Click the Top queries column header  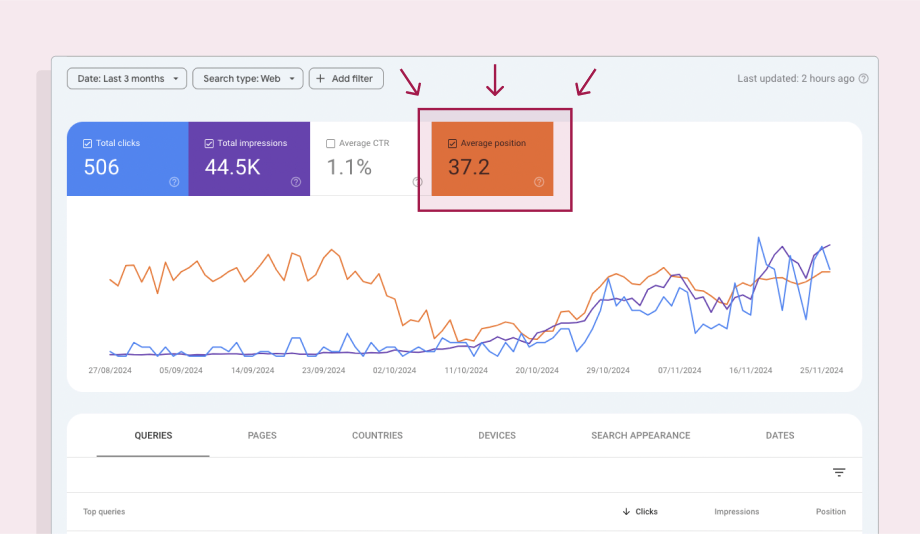[x=104, y=512]
